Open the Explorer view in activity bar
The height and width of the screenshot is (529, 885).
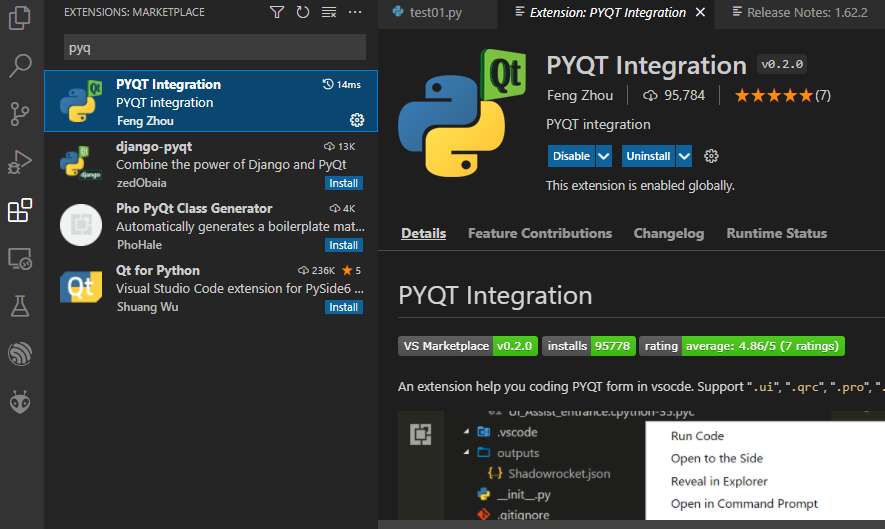click(x=20, y=18)
